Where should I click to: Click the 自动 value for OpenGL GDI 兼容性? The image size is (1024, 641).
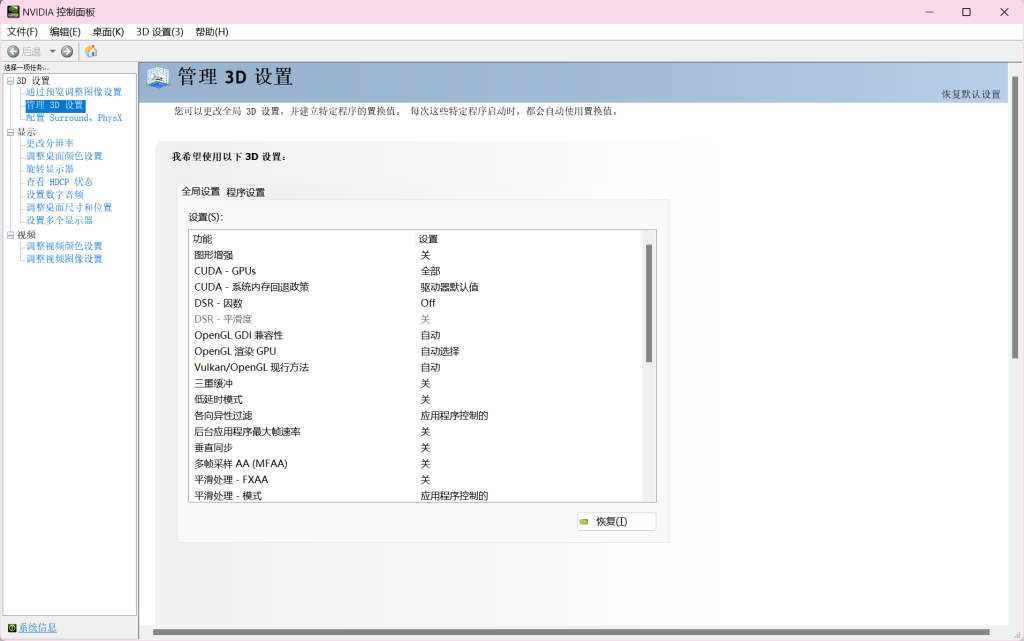point(430,336)
